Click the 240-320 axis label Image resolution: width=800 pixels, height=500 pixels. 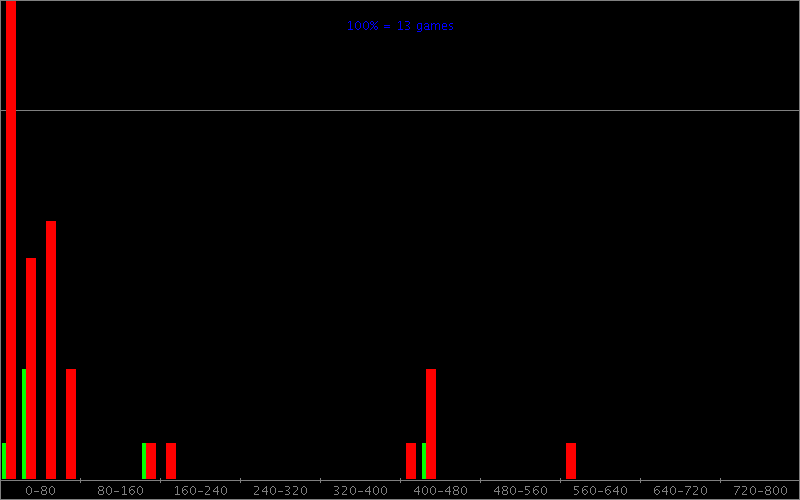pyautogui.click(x=280, y=491)
